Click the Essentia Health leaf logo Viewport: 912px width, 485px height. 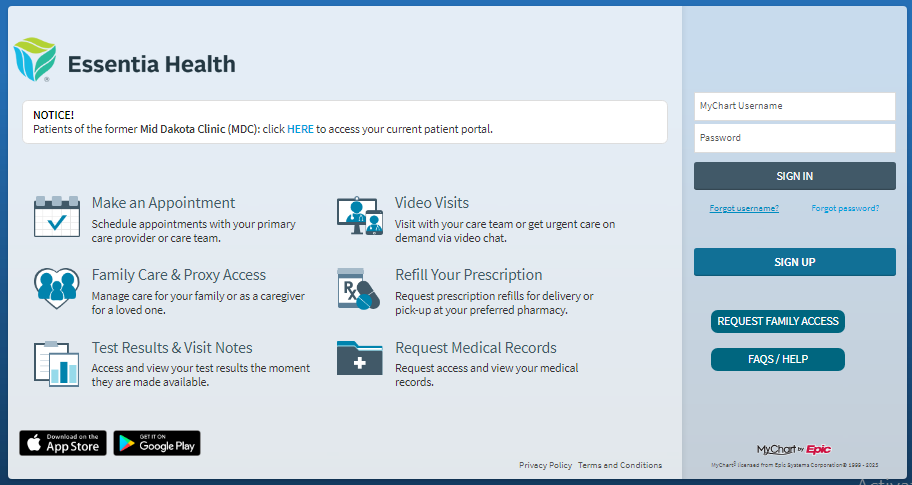[x=34, y=59]
